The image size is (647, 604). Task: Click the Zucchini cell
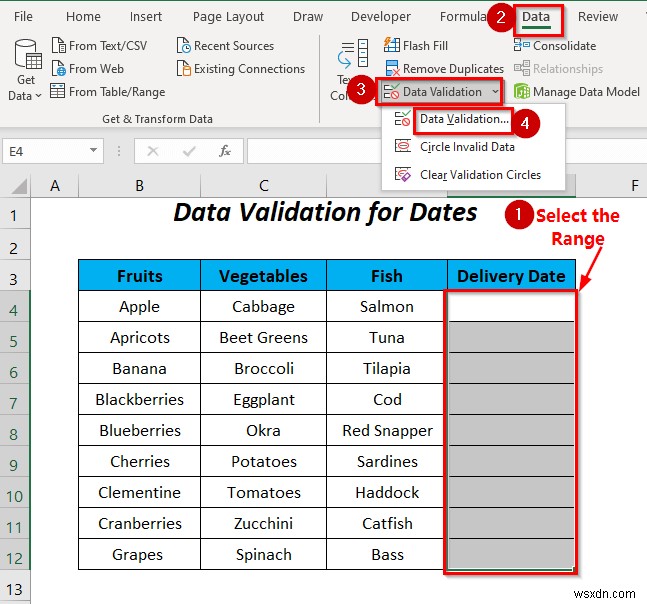(263, 523)
